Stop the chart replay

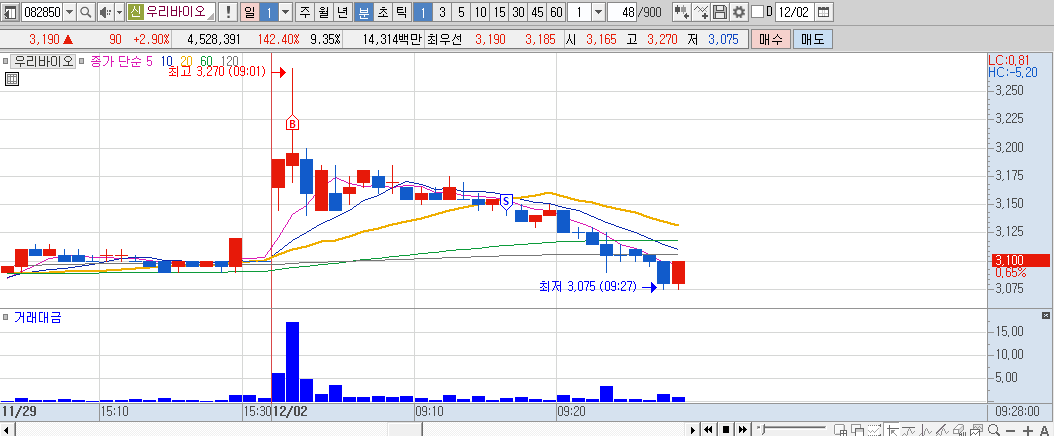(x=726, y=429)
